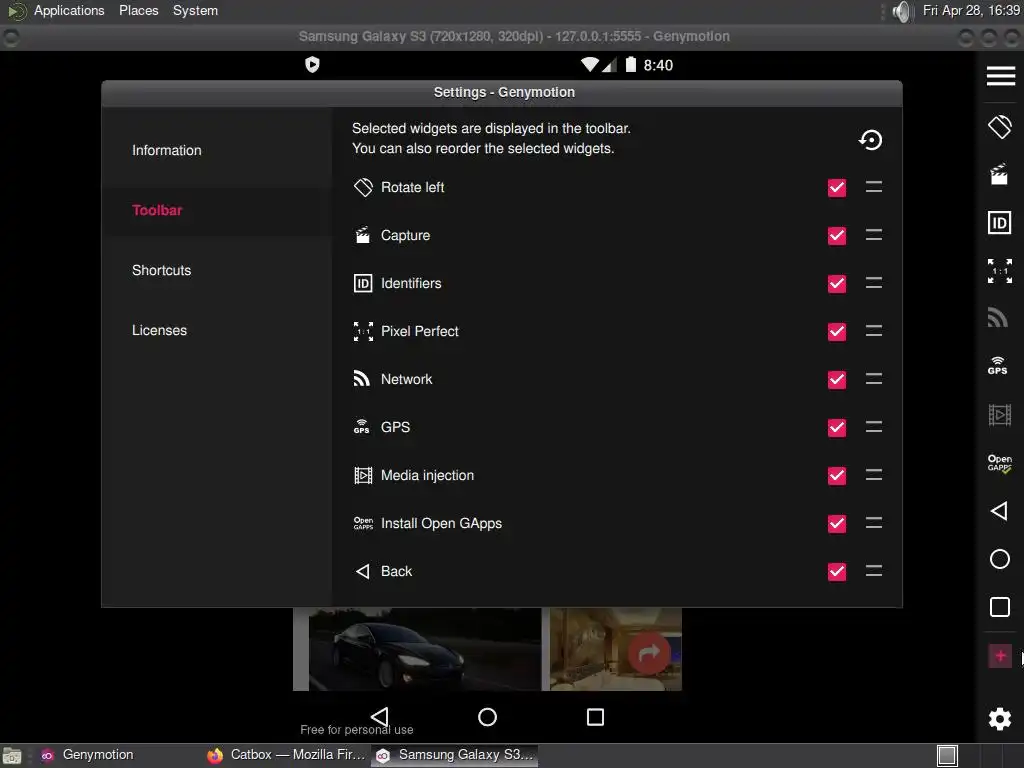Click the pink plus icon in the sidebar

click(x=1000, y=656)
